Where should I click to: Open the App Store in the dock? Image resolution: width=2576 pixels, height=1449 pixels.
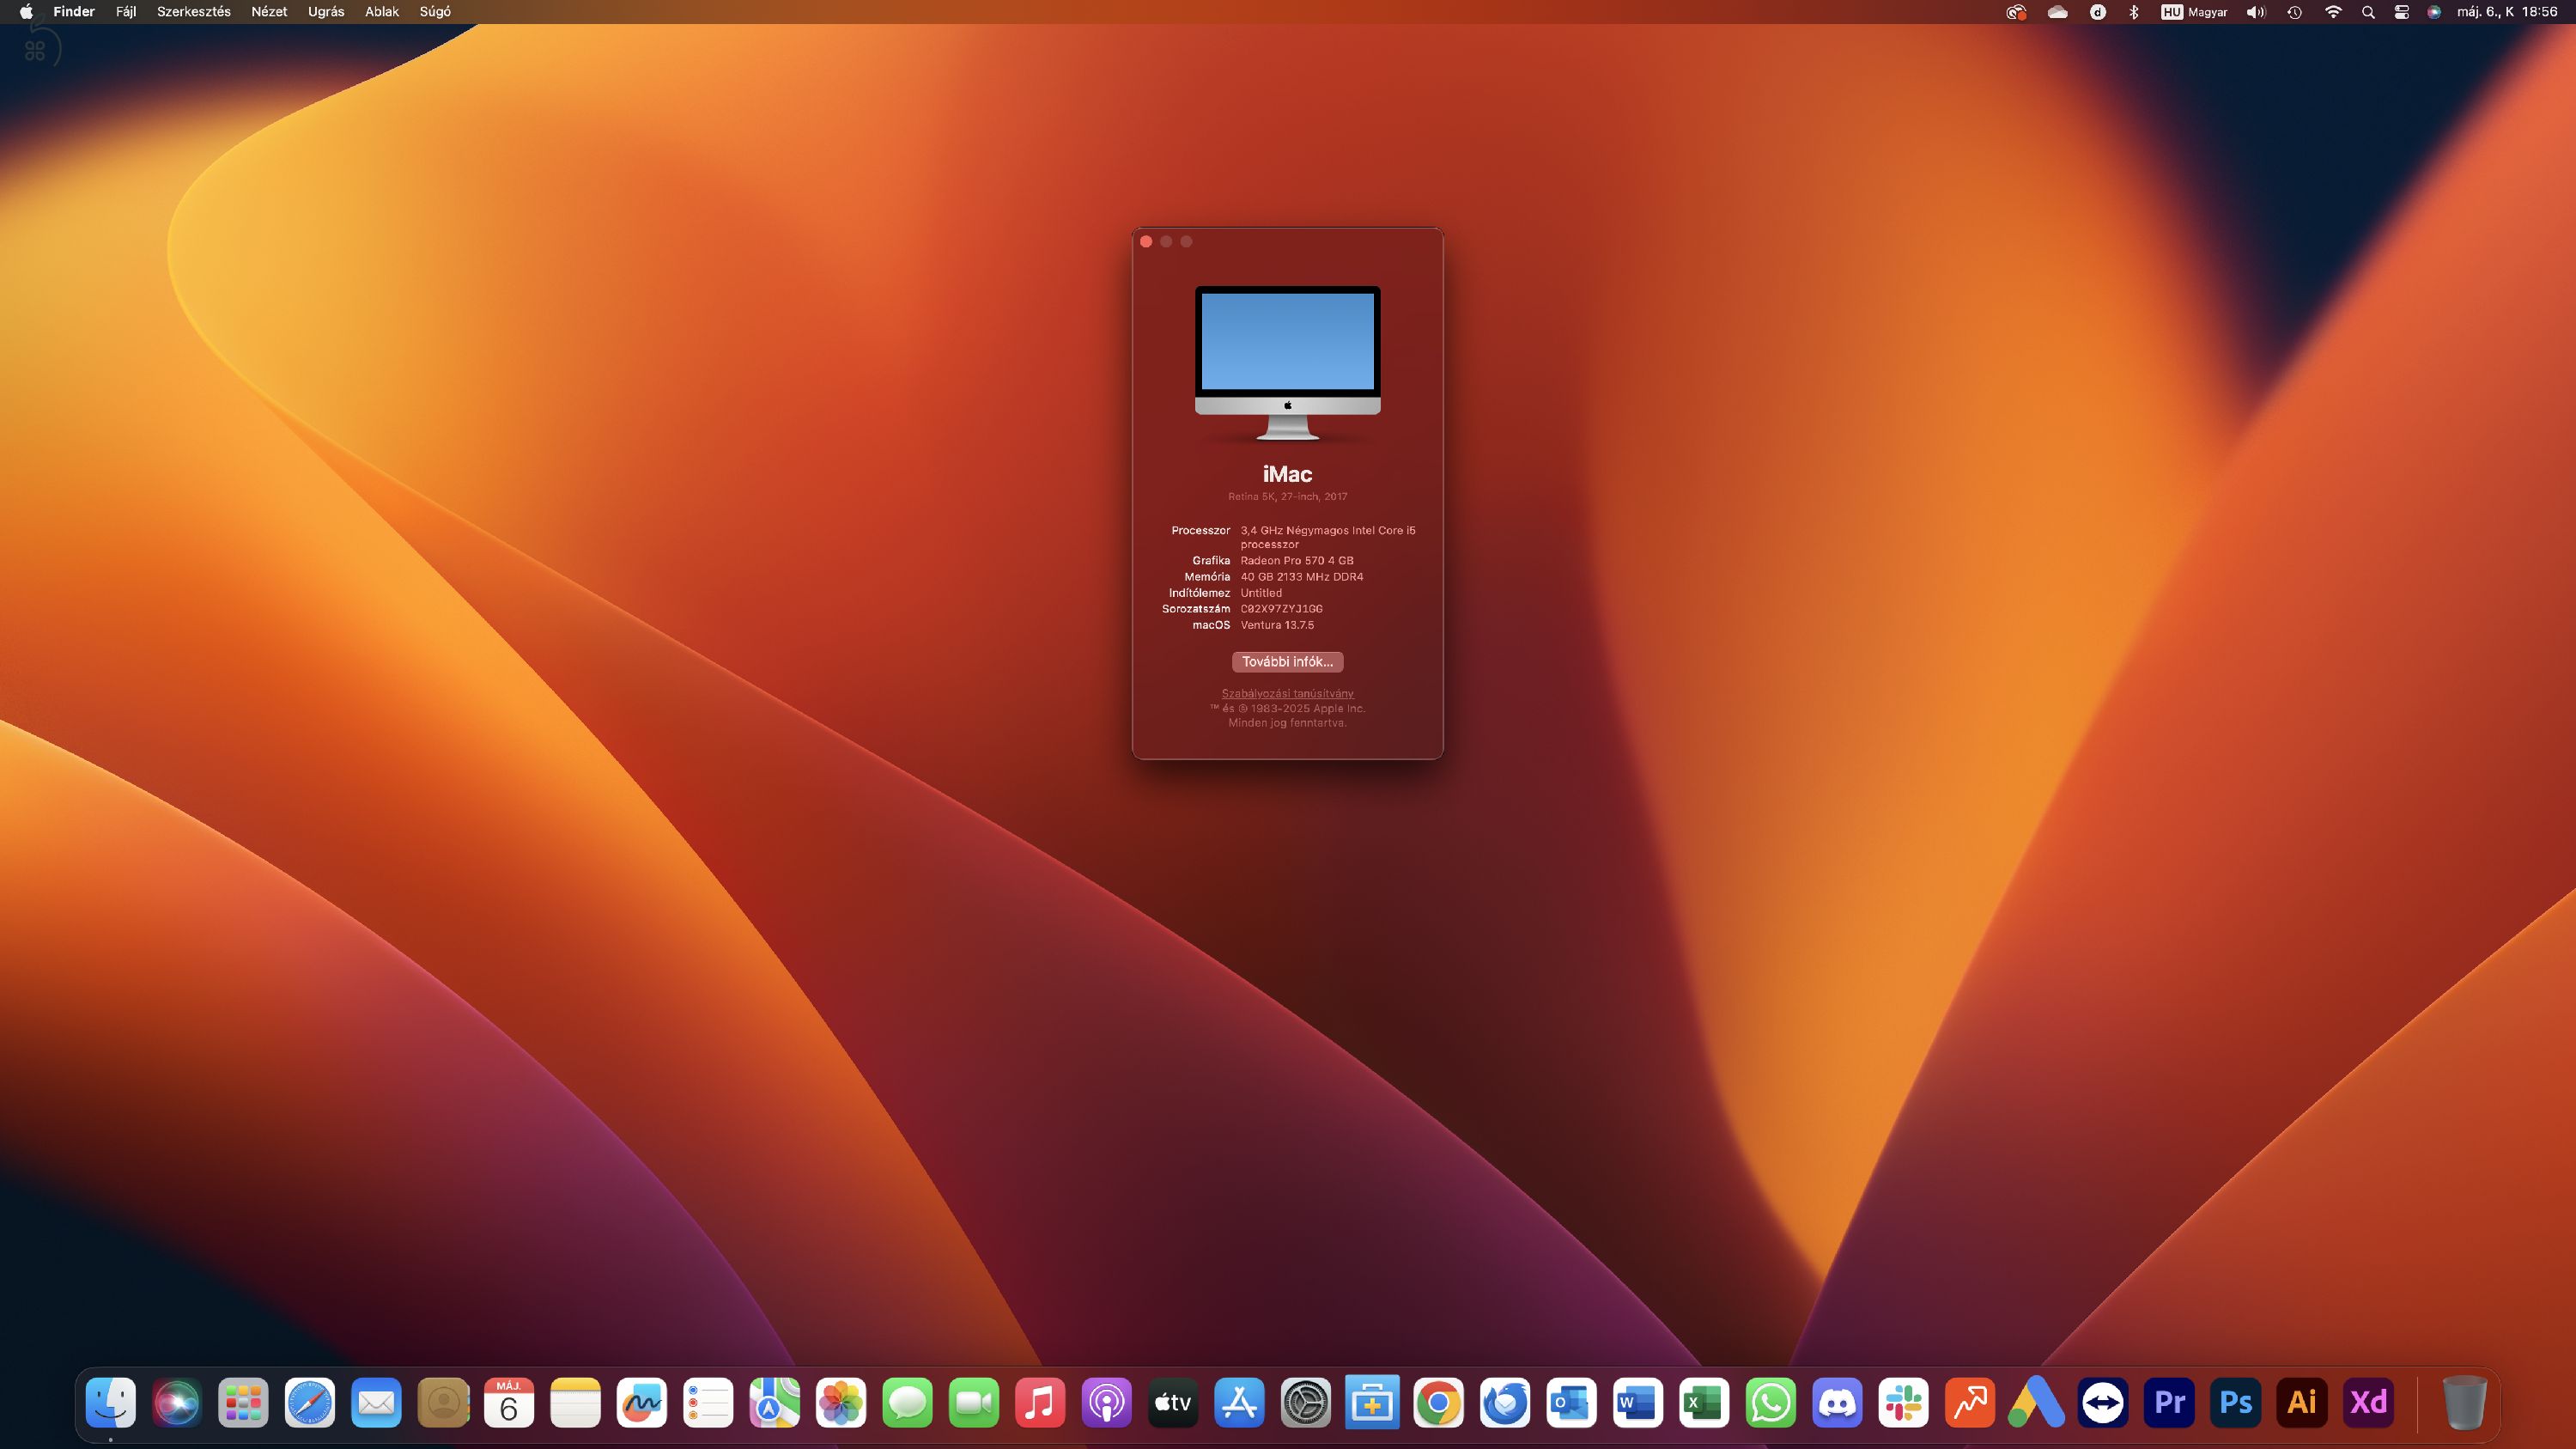point(1239,1402)
